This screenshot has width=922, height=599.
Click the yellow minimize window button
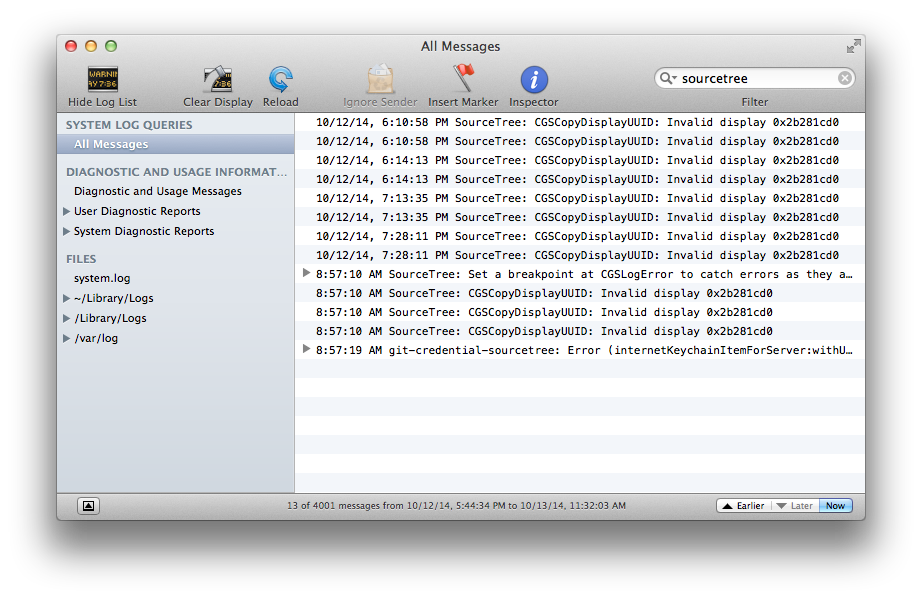coord(91,46)
